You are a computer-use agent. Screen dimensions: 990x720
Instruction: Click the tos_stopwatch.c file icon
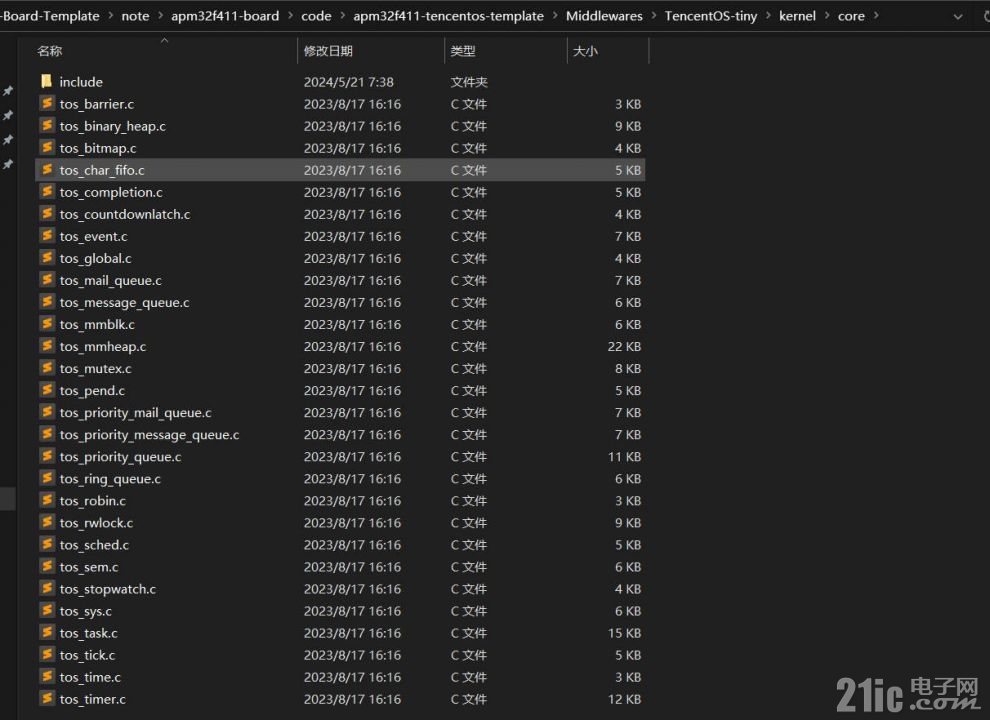pyautogui.click(x=47, y=588)
